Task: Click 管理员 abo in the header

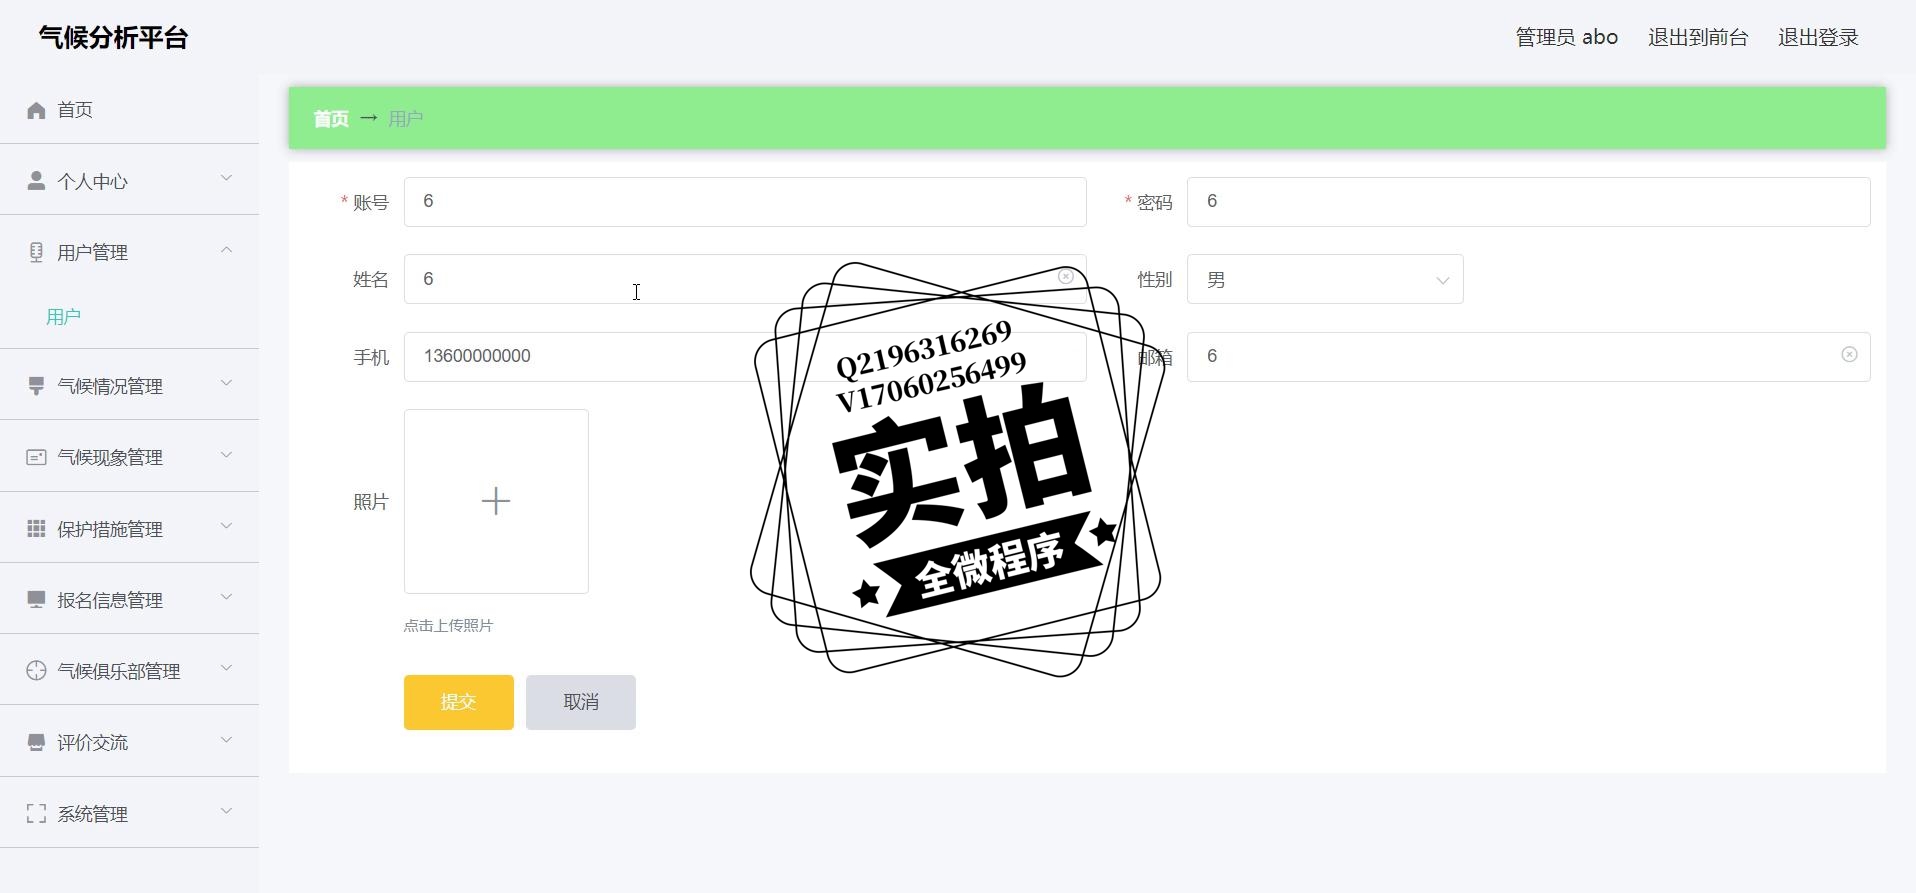Action: (1567, 37)
